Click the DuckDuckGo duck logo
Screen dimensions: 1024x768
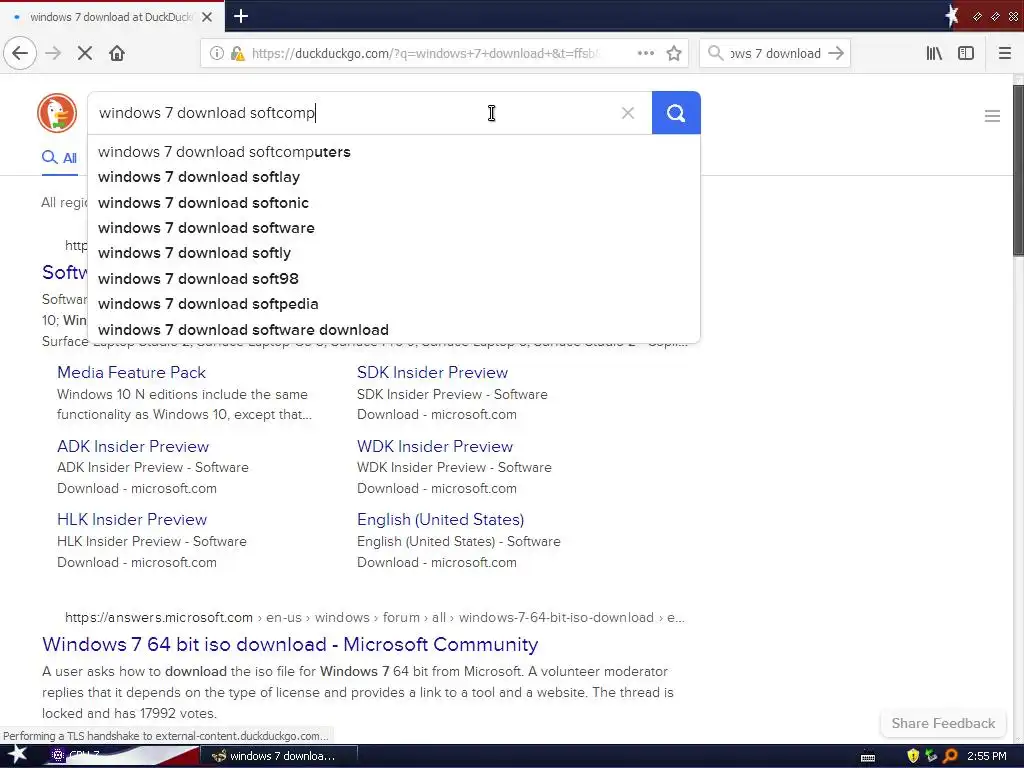(x=57, y=112)
